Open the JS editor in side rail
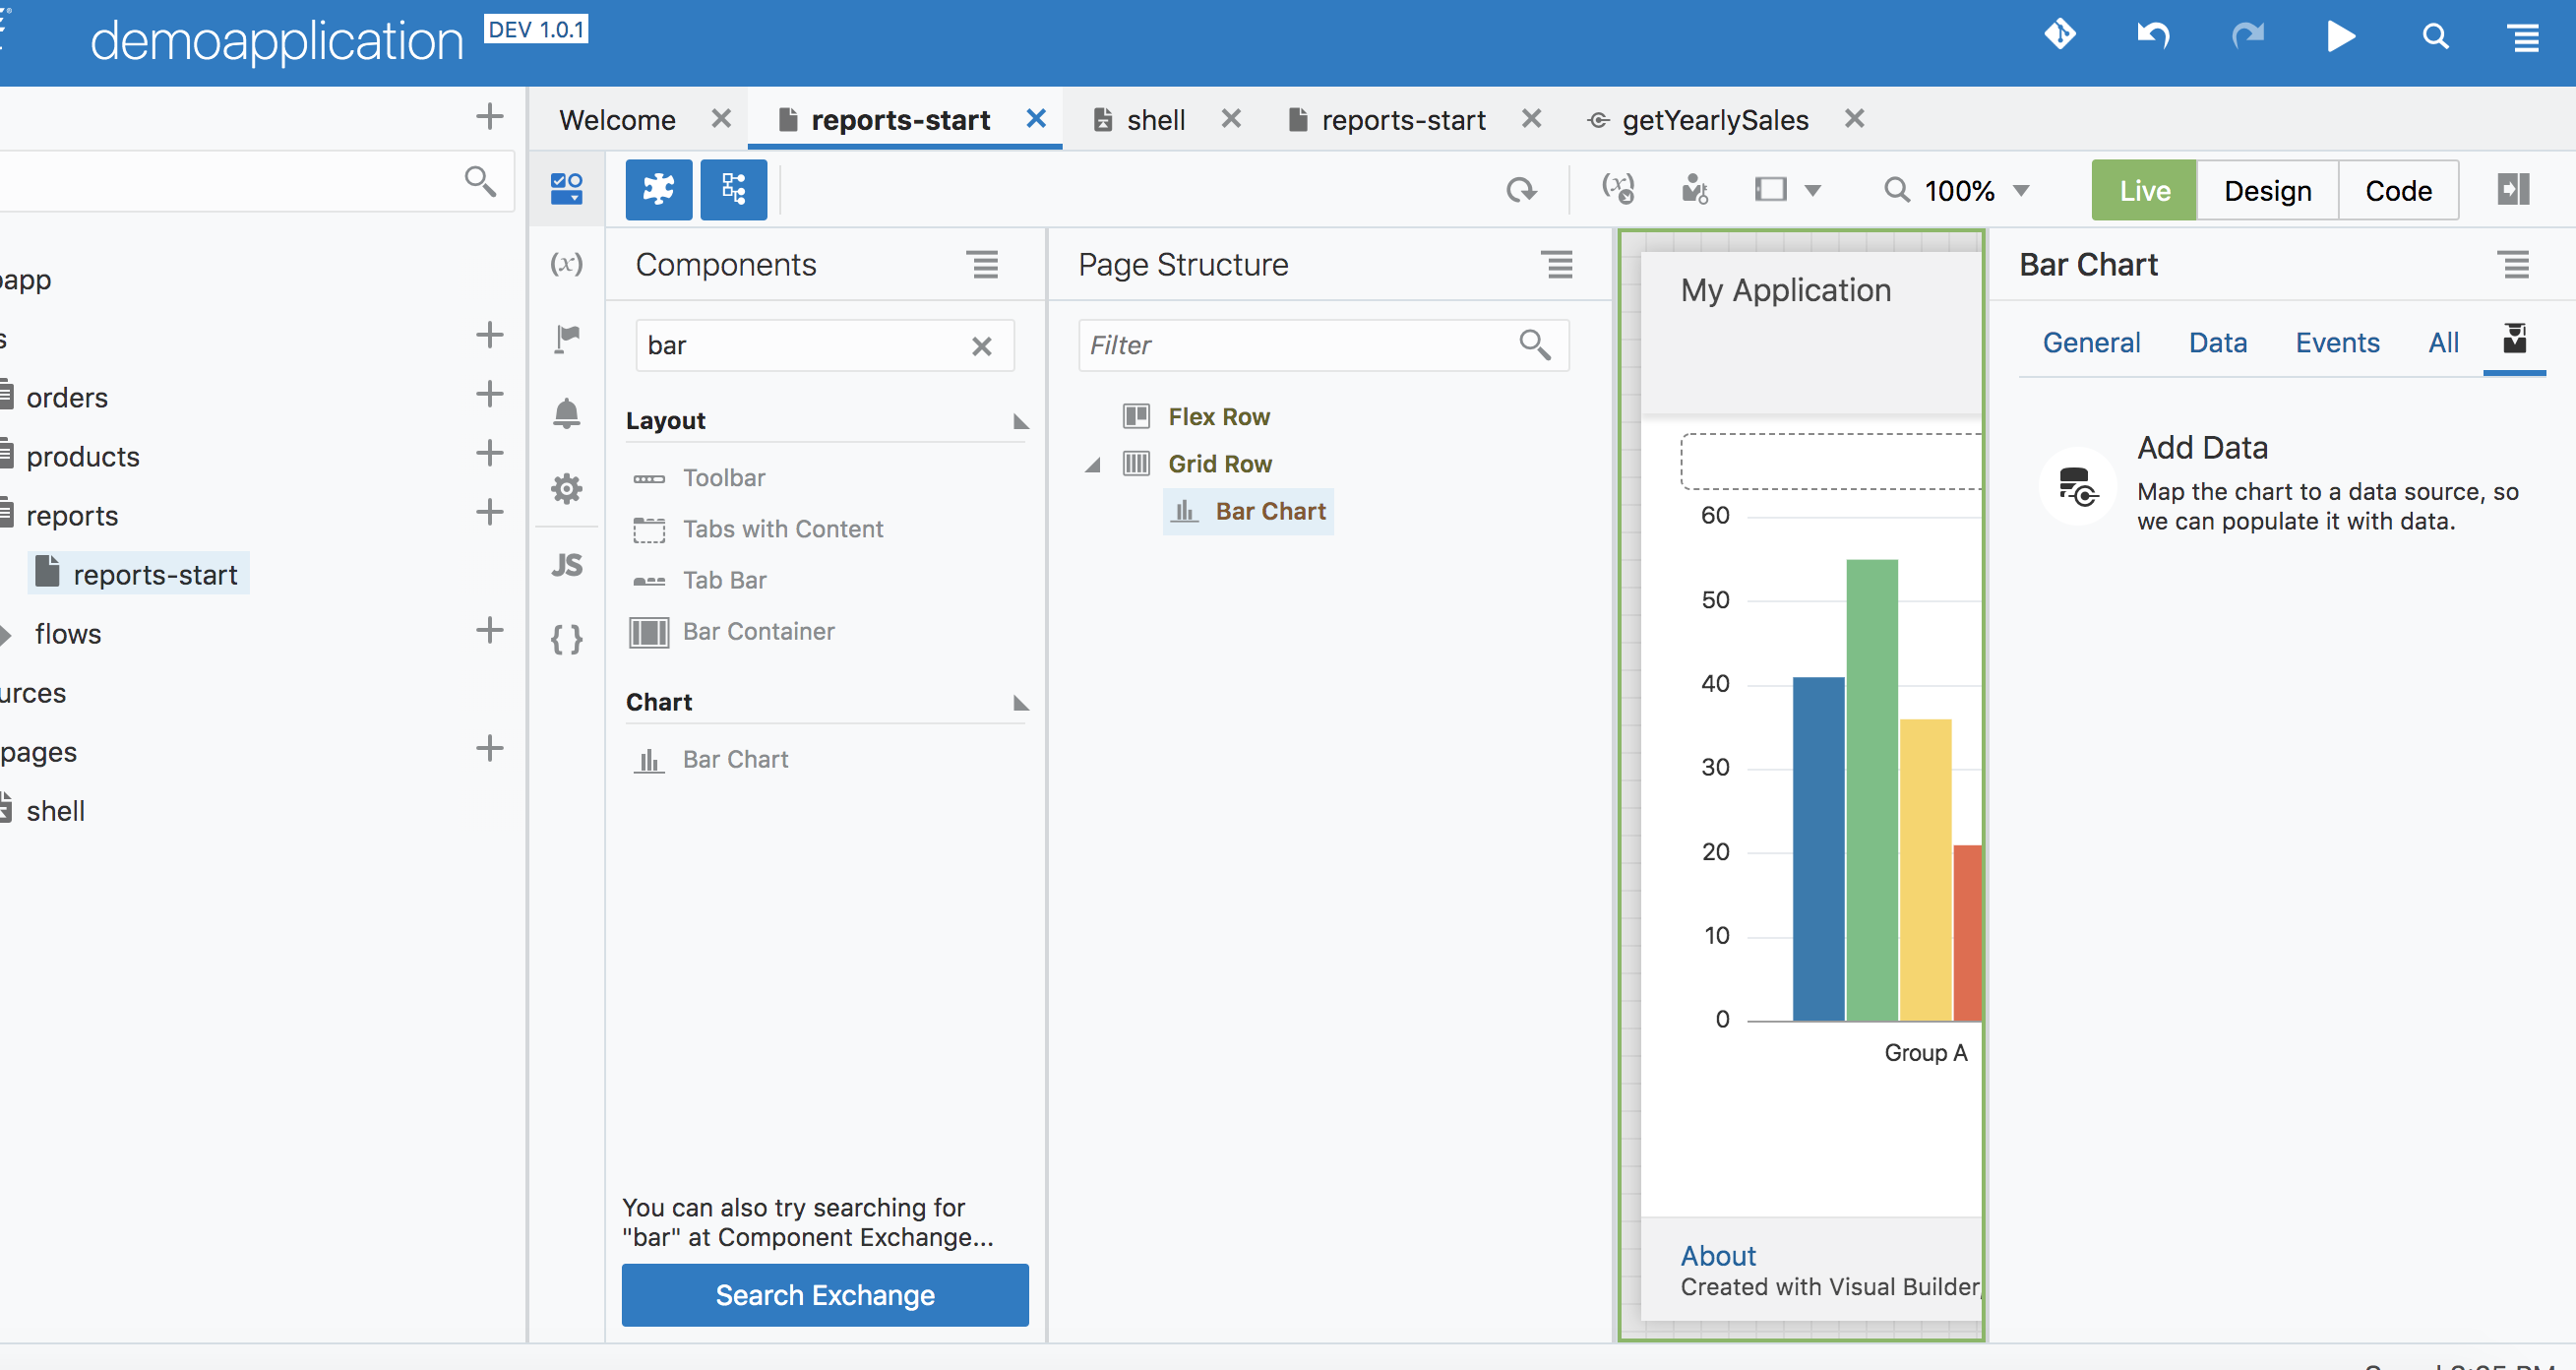 click(x=566, y=565)
